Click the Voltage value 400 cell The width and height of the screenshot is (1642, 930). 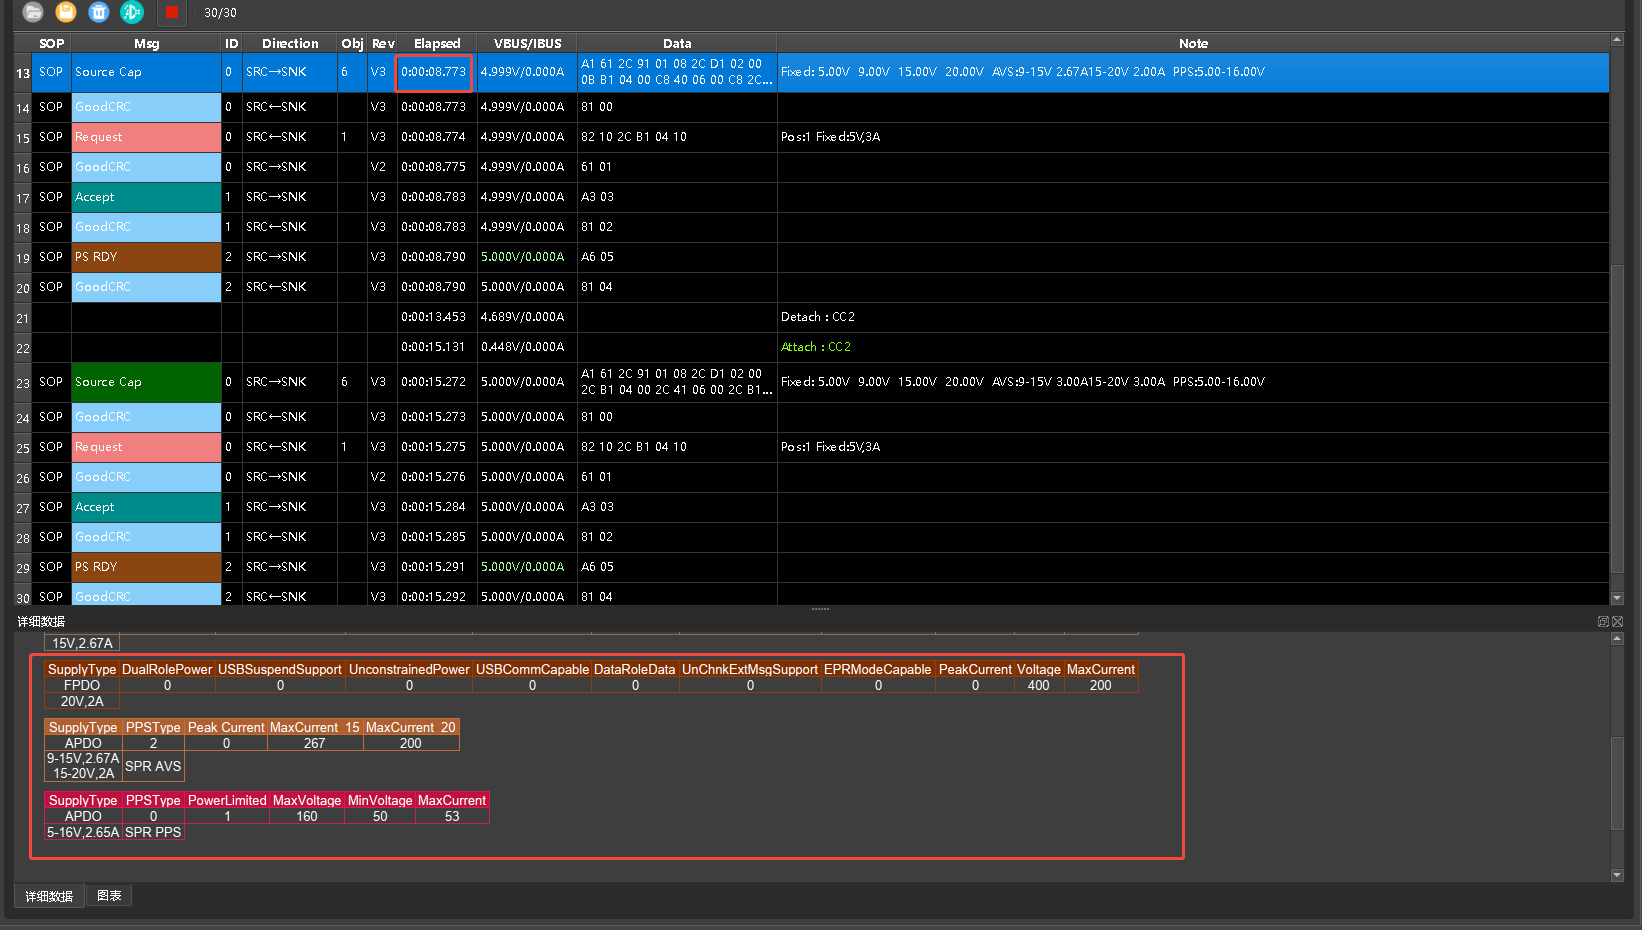[x=1039, y=685]
